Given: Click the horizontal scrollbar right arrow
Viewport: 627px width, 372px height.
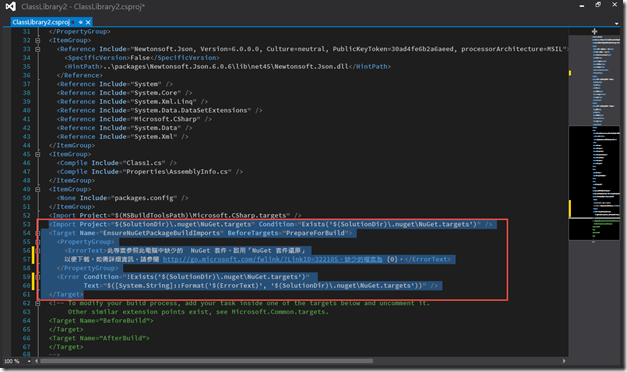Looking at the screenshot, I should [x=564, y=361].
